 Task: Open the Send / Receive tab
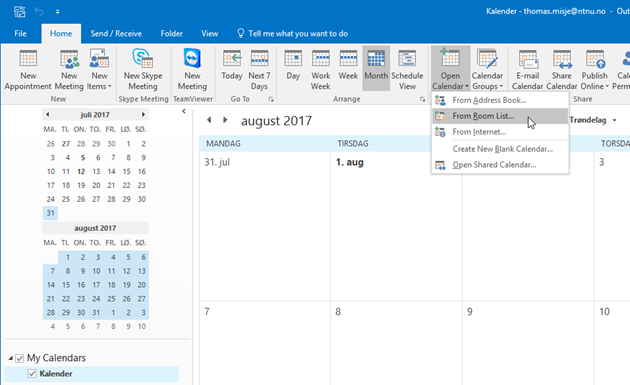[x=116, y=33]
